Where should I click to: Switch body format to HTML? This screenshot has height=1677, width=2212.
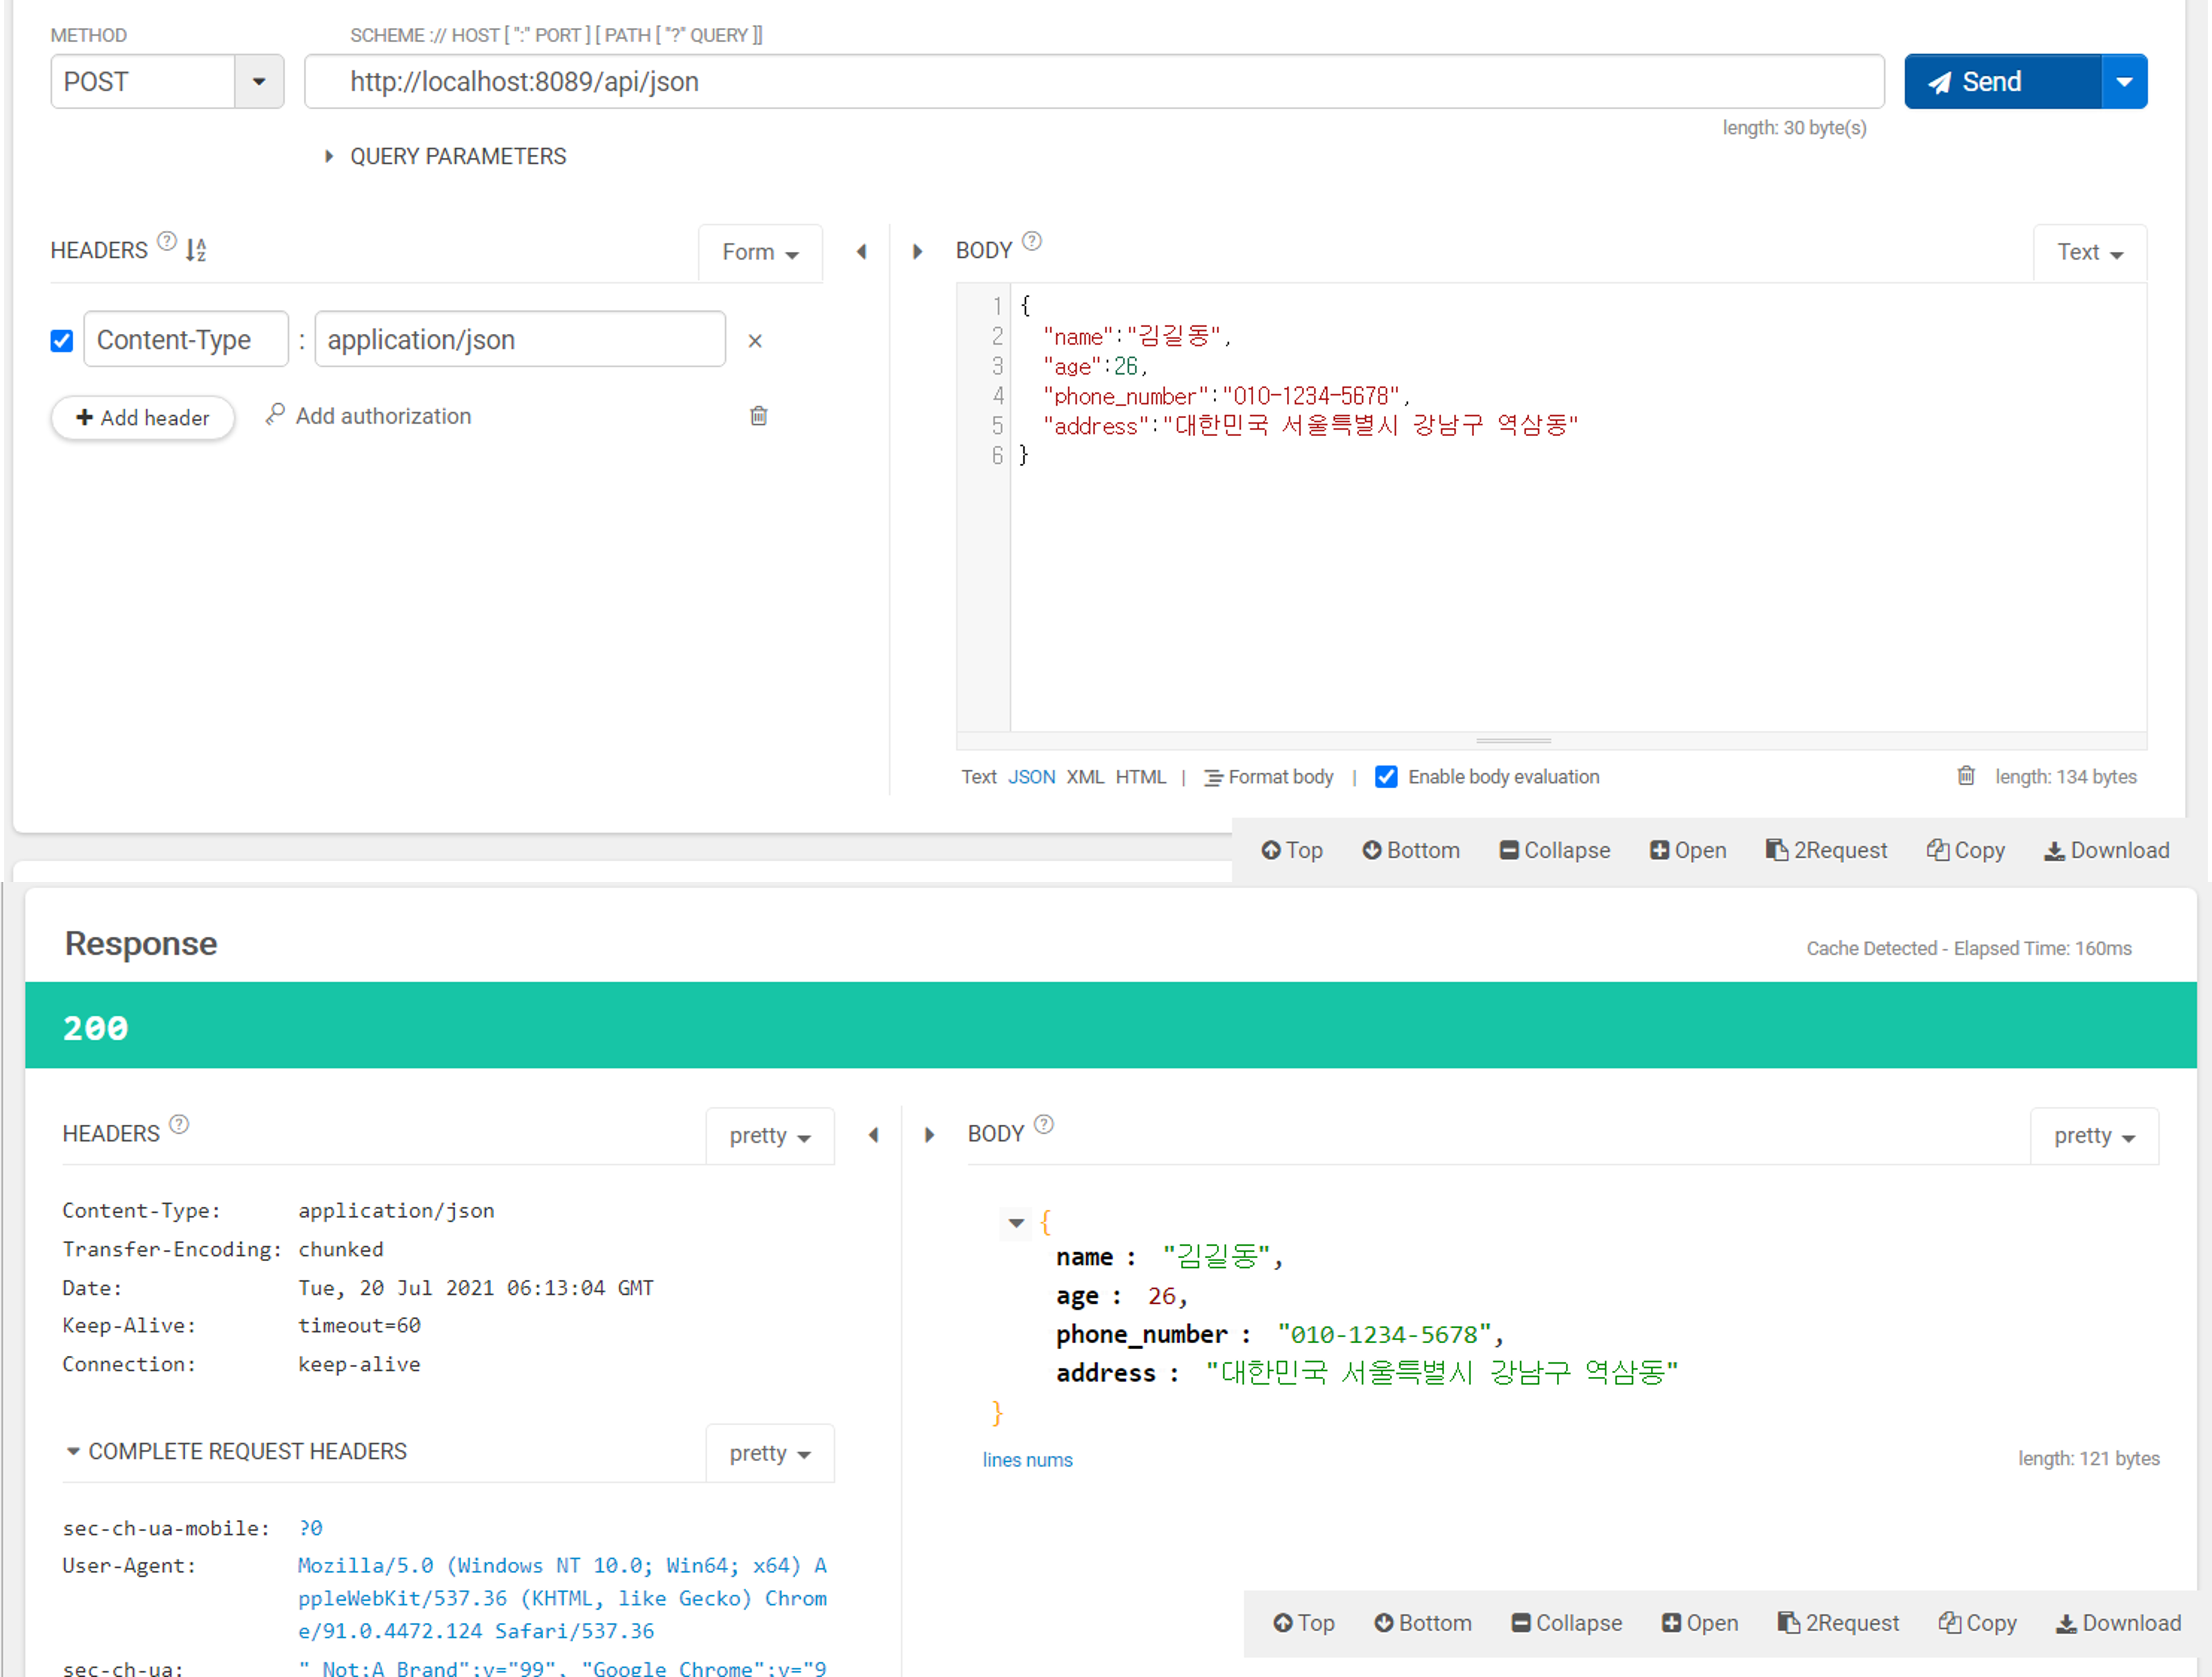(1141, 777)
